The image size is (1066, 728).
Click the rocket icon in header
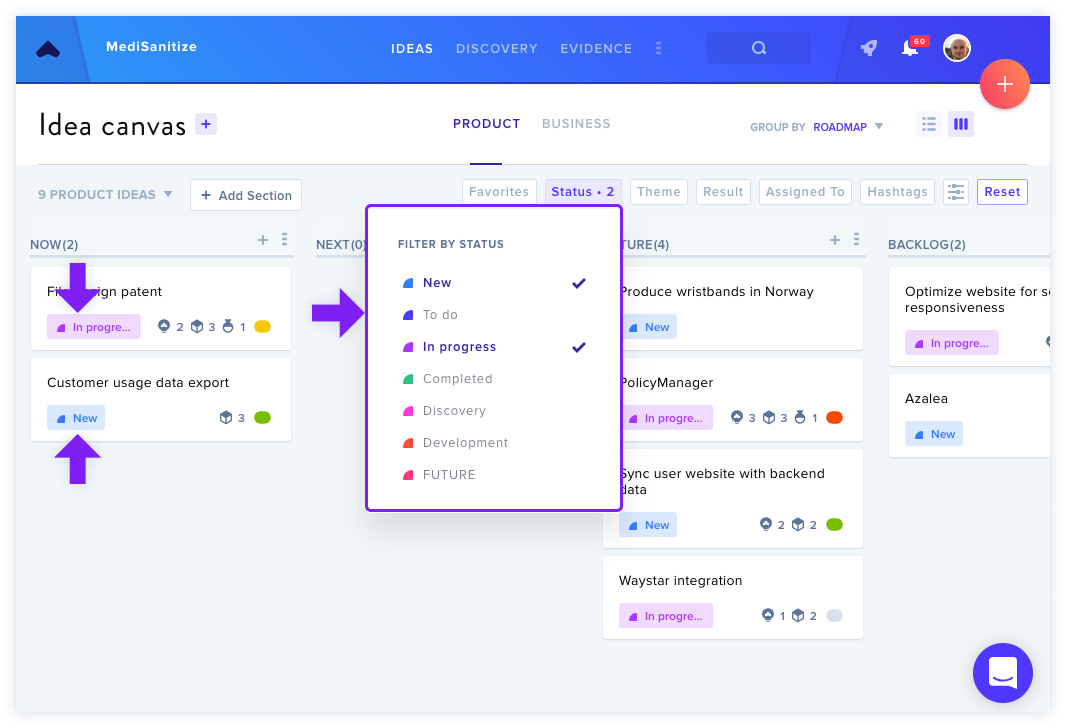click(x=869, y=48)
